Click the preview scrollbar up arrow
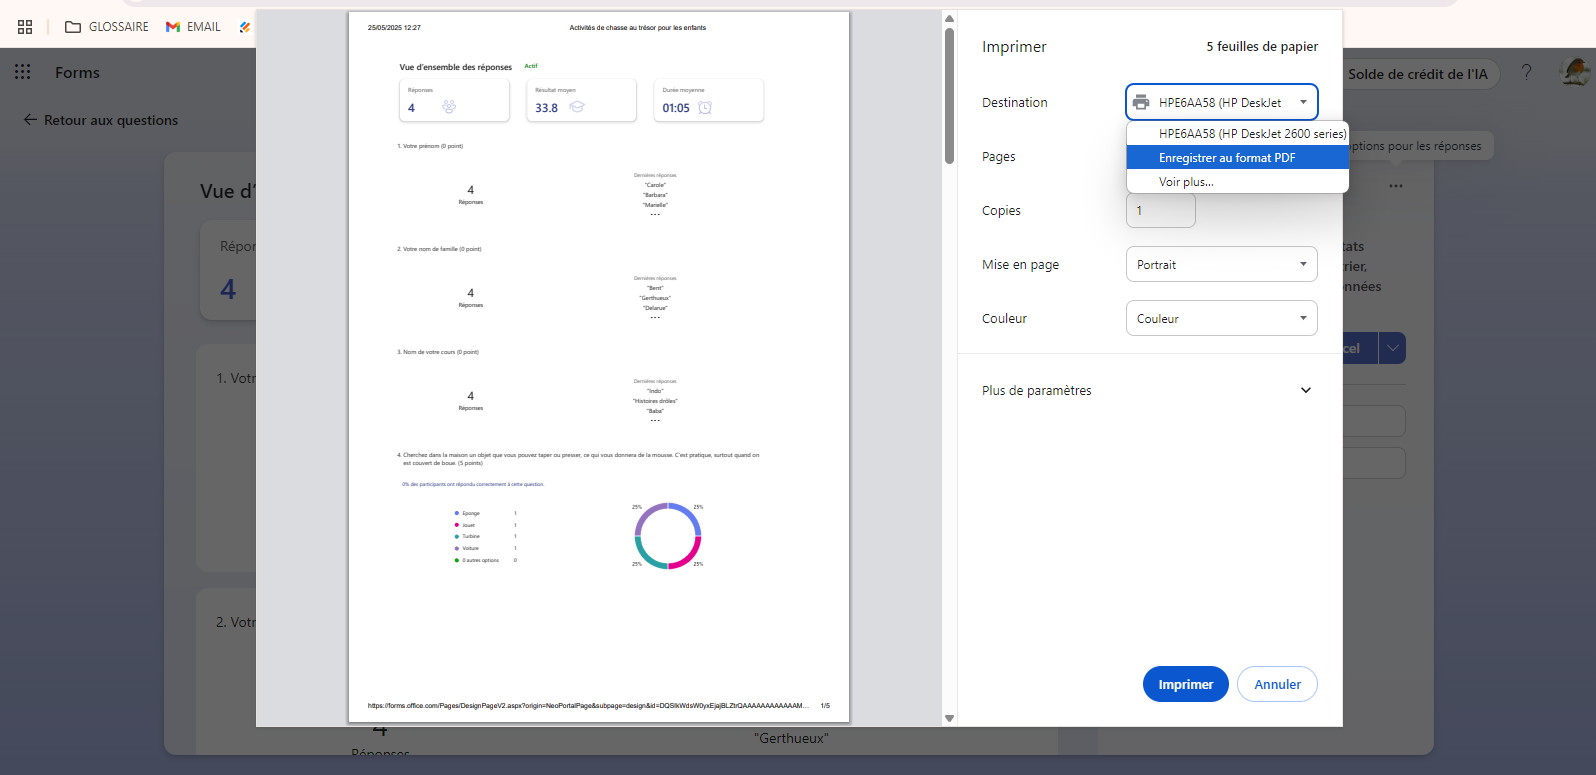The image size is (1596, 775). point(949,18)
